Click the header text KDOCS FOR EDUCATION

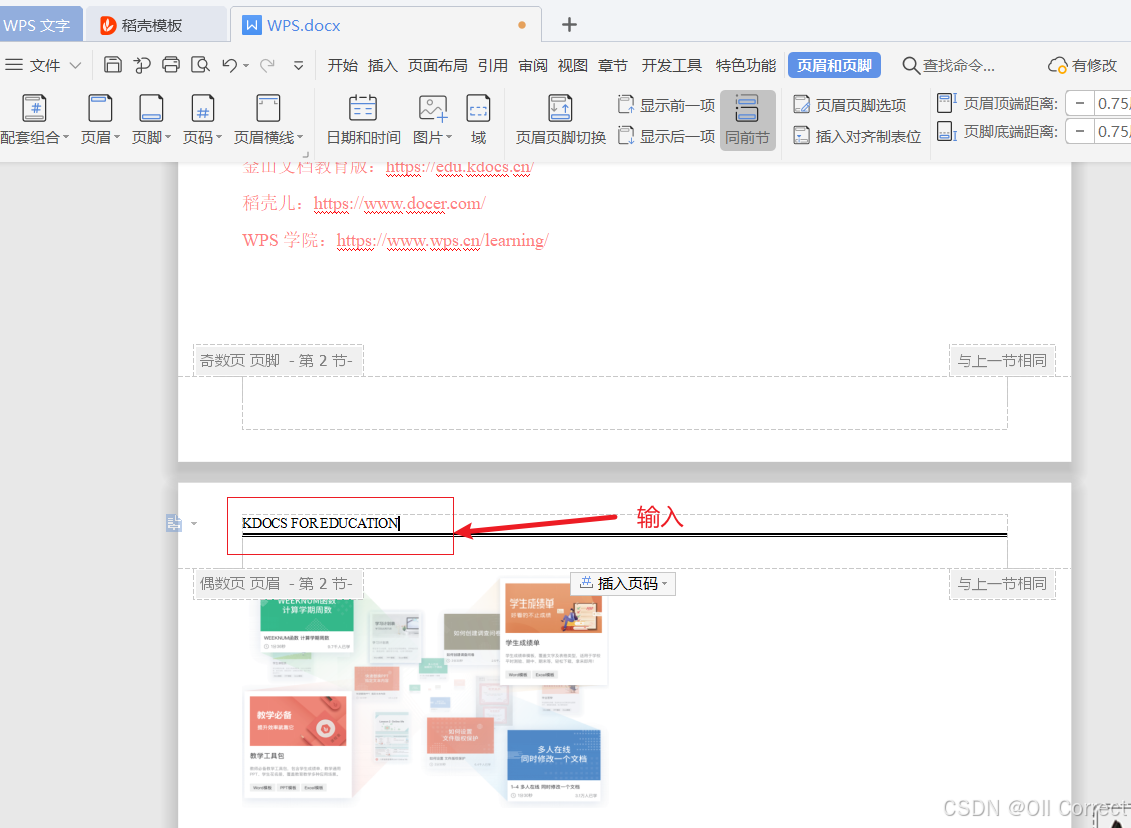pyautogui.click(x=320, y=523)
